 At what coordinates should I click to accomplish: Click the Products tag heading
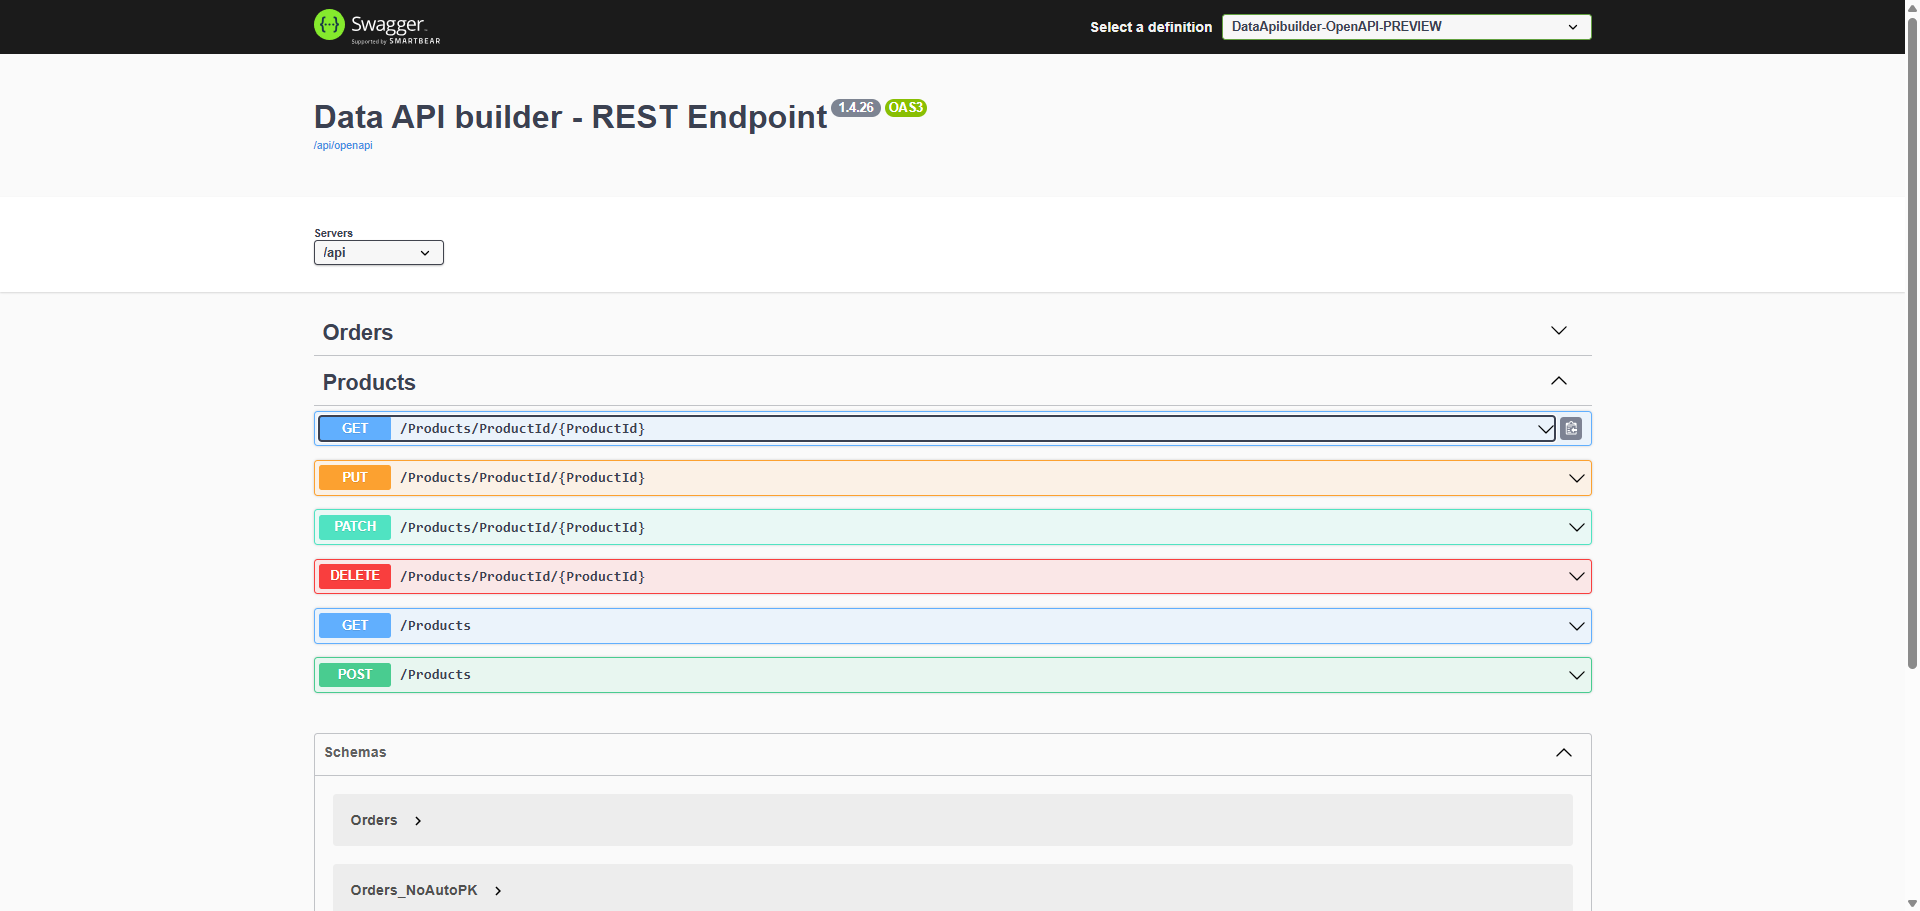pyautogui.click(x=369, y=382)
